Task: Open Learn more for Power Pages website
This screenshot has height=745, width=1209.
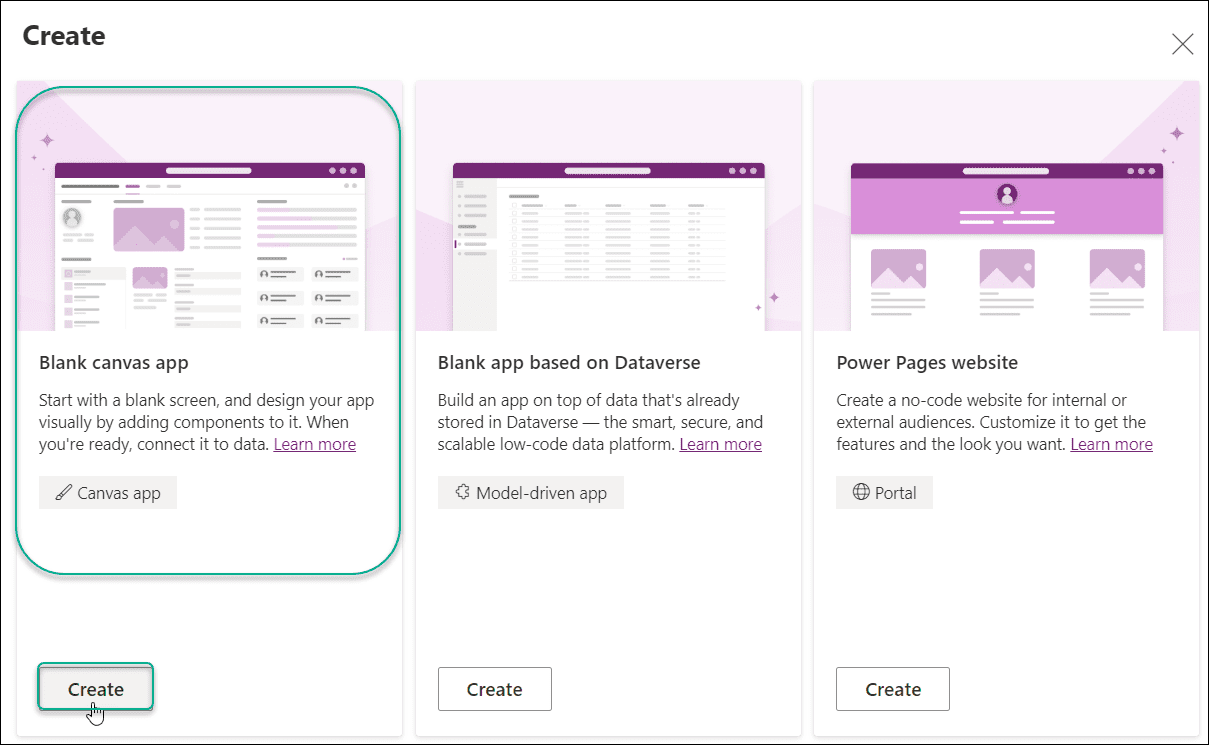Action: click(x=1111, y=443)
